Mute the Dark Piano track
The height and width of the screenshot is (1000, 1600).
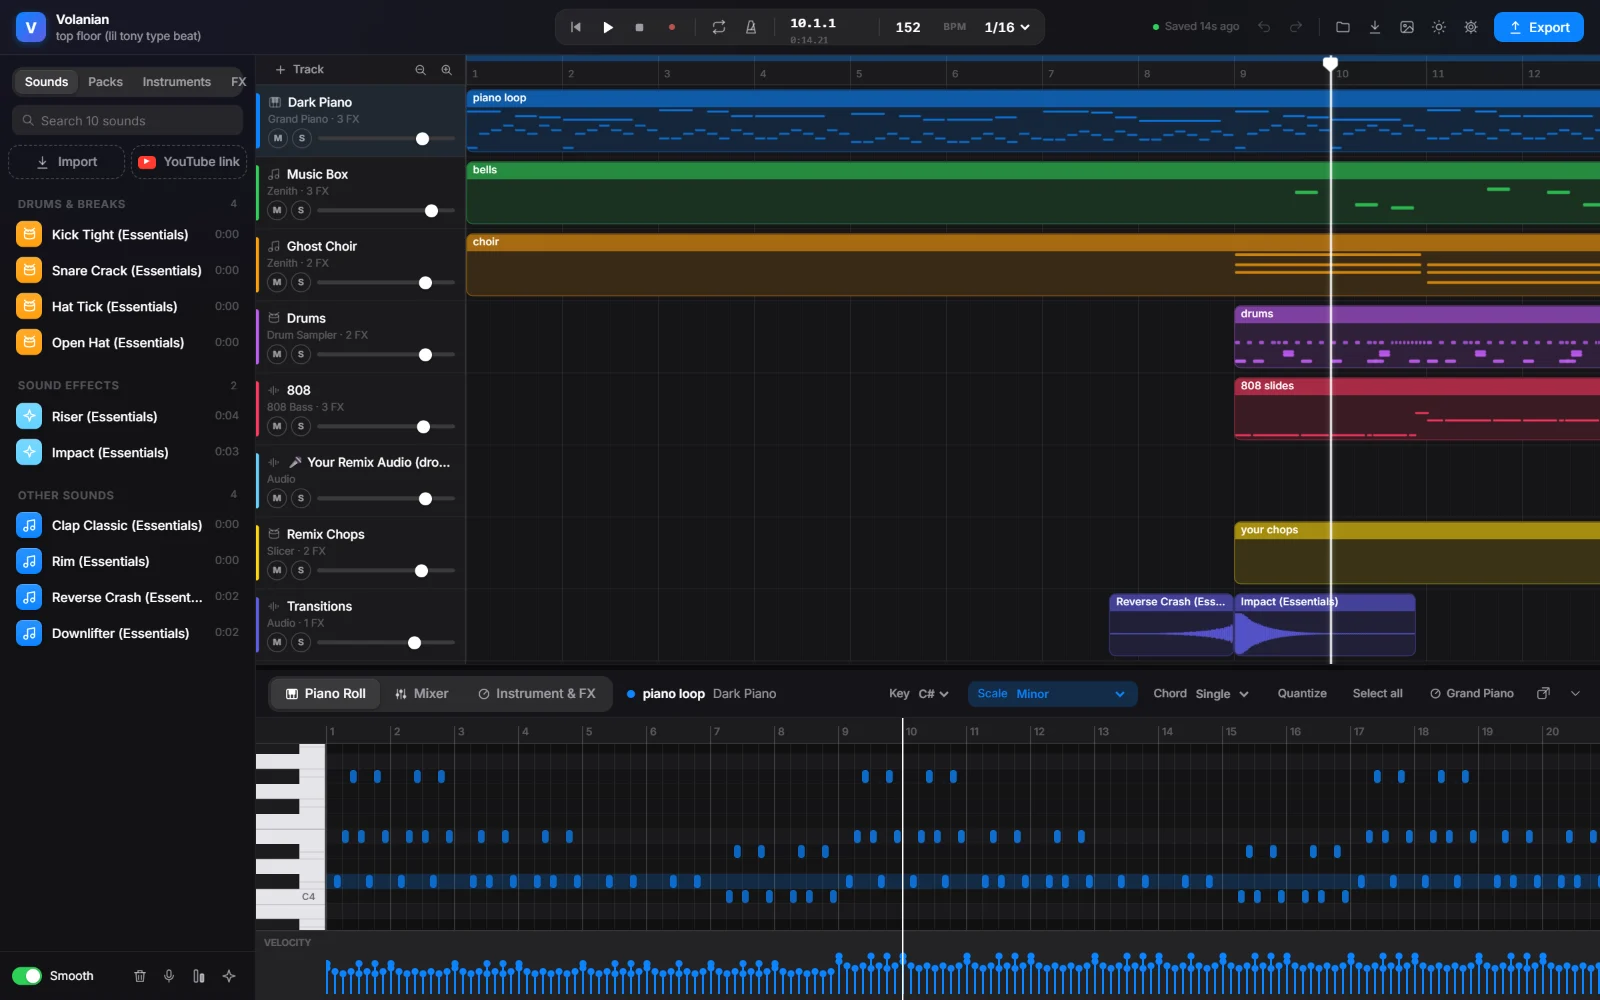278,138
